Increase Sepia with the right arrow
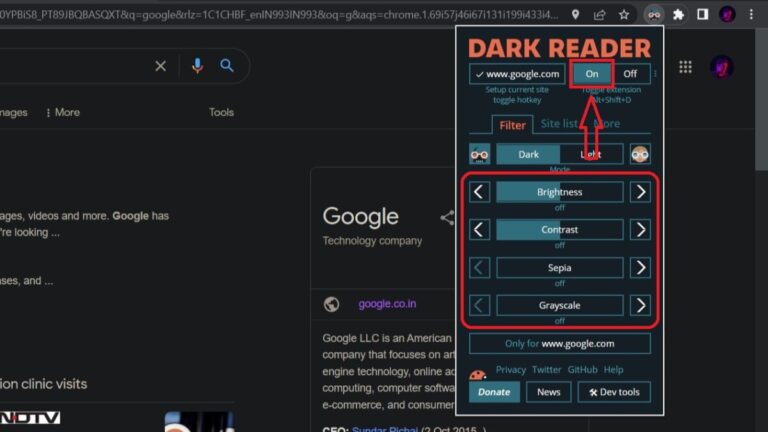Viewport: 768px width, 432px height. pyautogui.click(x=640, y=268)
